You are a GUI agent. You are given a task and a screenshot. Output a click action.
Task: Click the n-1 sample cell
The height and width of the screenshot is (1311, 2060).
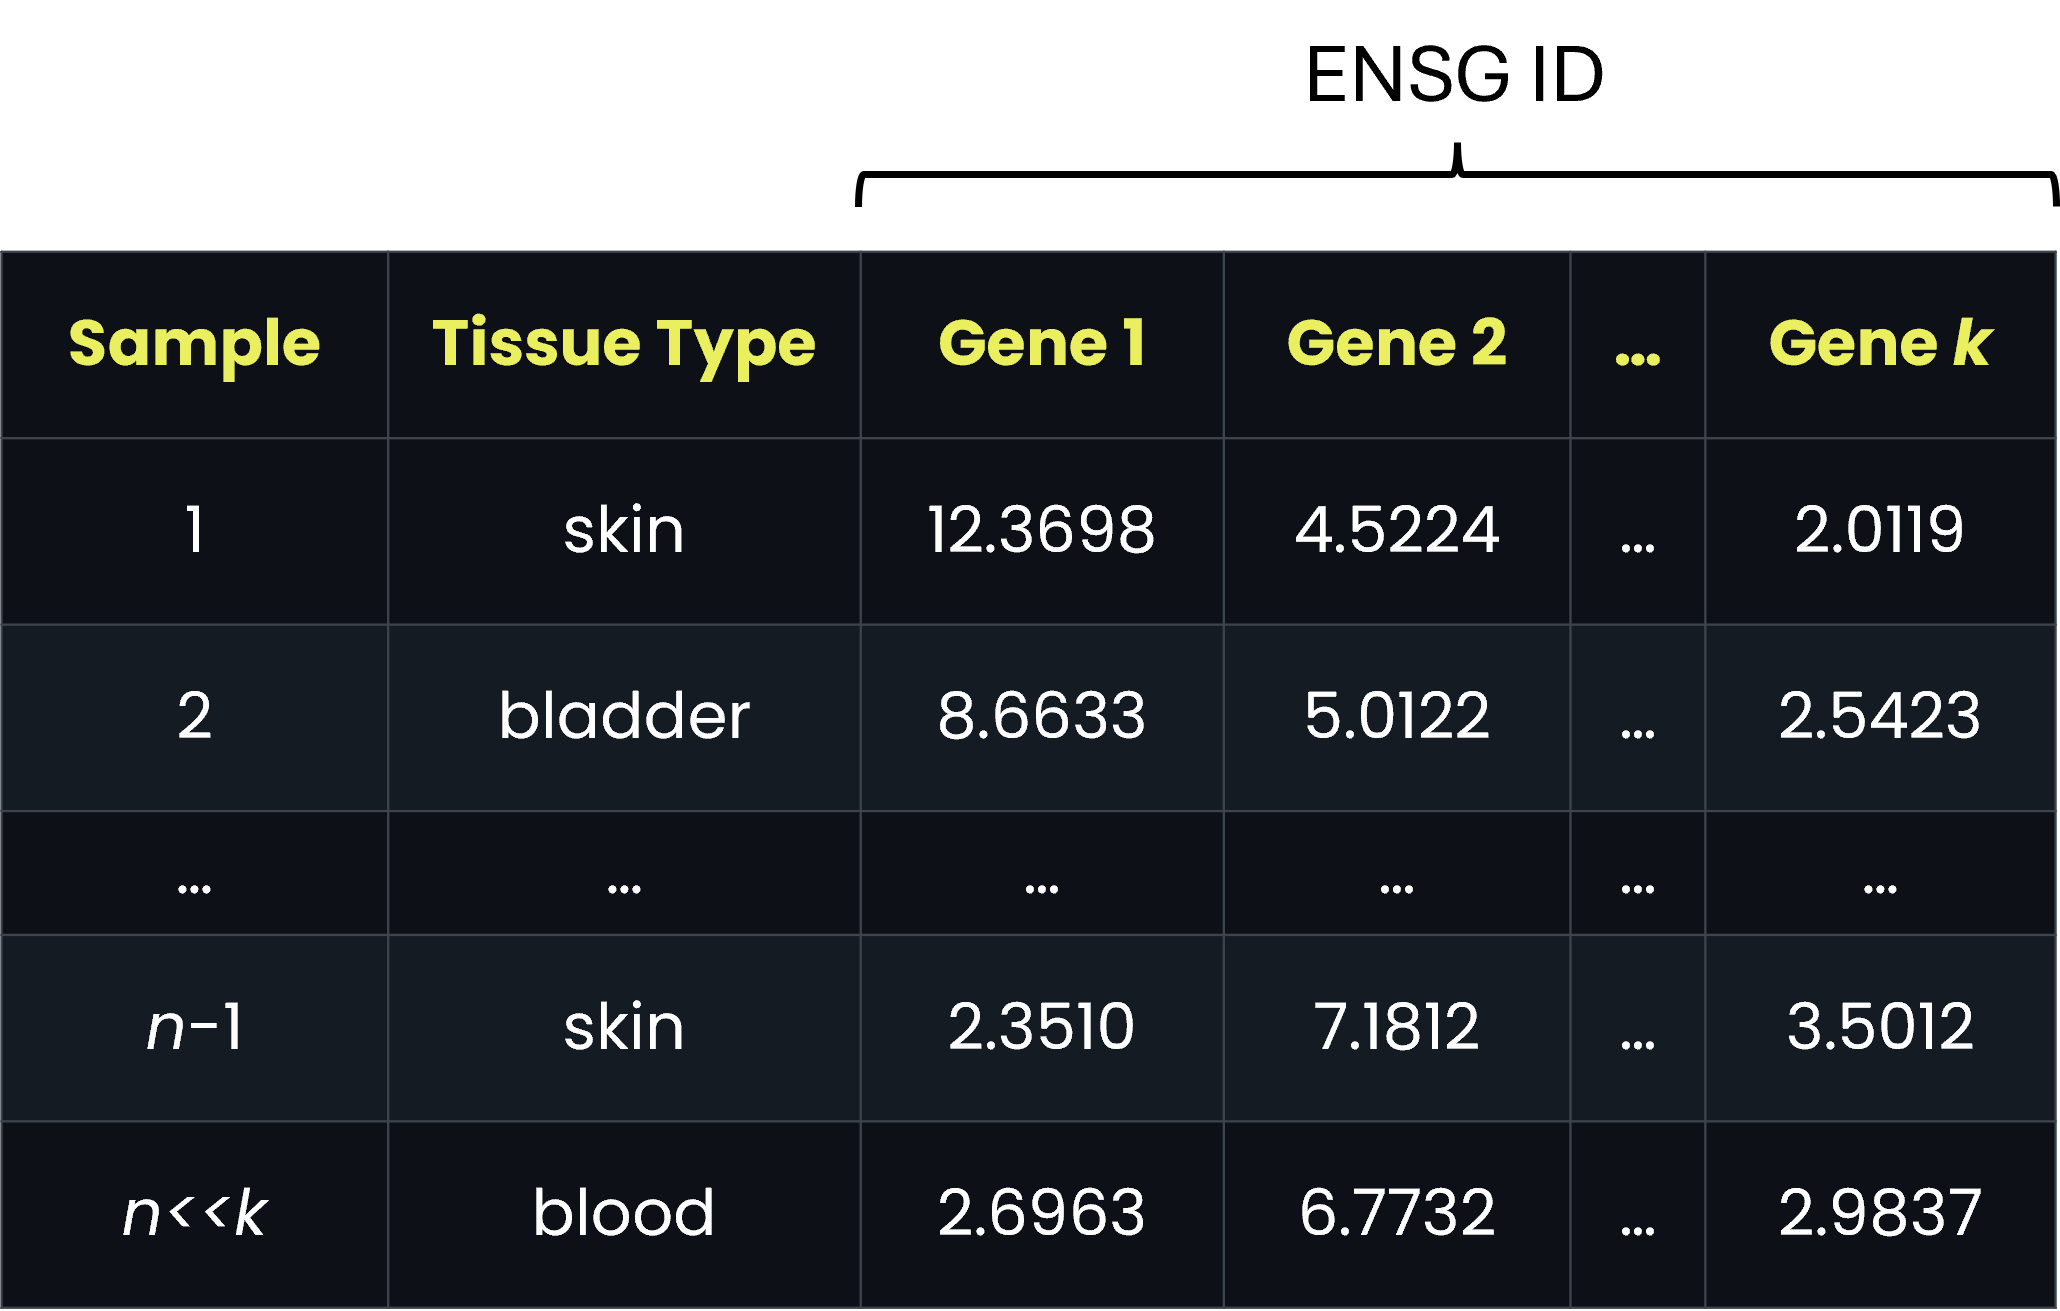(x=194, y=1028)
